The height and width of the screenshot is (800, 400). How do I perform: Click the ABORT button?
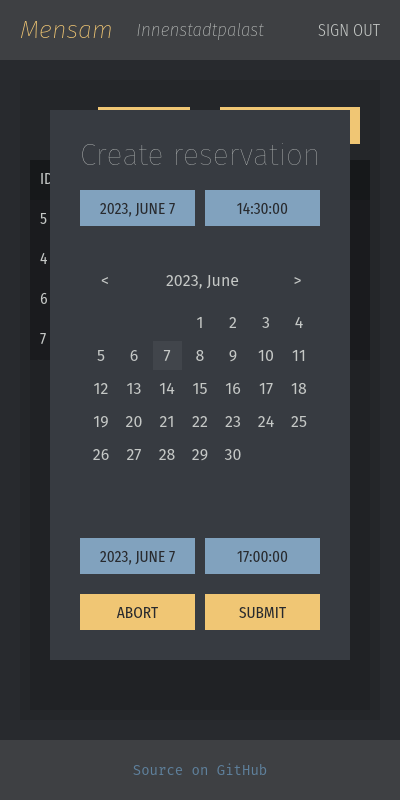(x=137, y=612)
